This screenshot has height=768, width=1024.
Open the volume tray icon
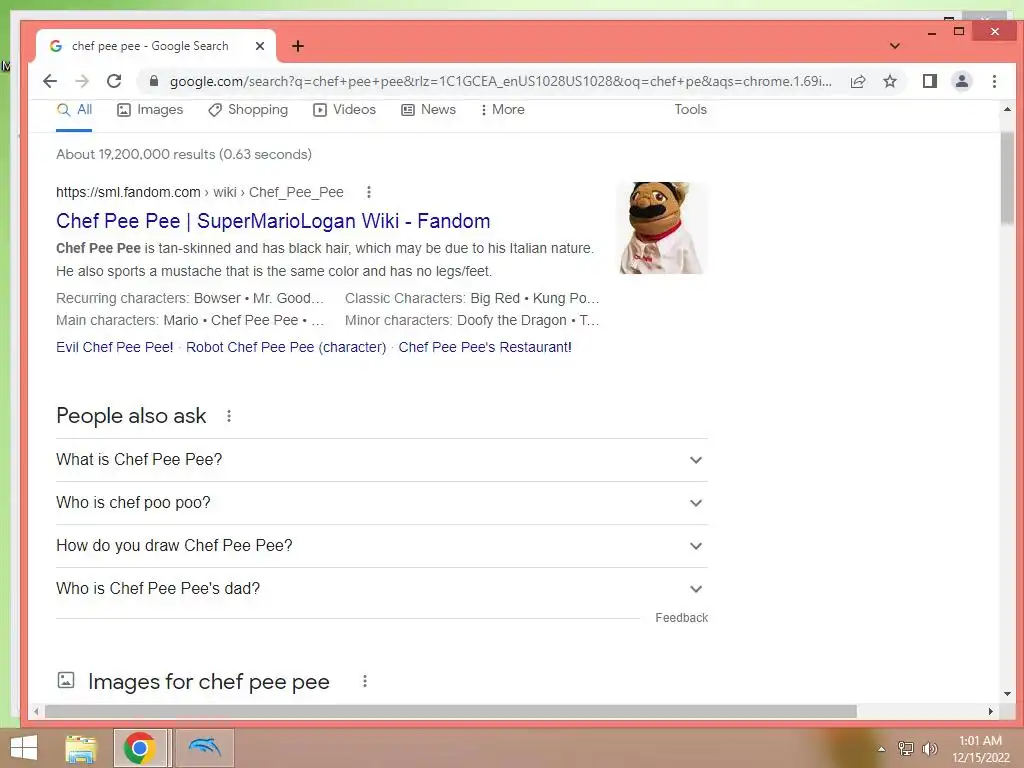pos(929,748)
